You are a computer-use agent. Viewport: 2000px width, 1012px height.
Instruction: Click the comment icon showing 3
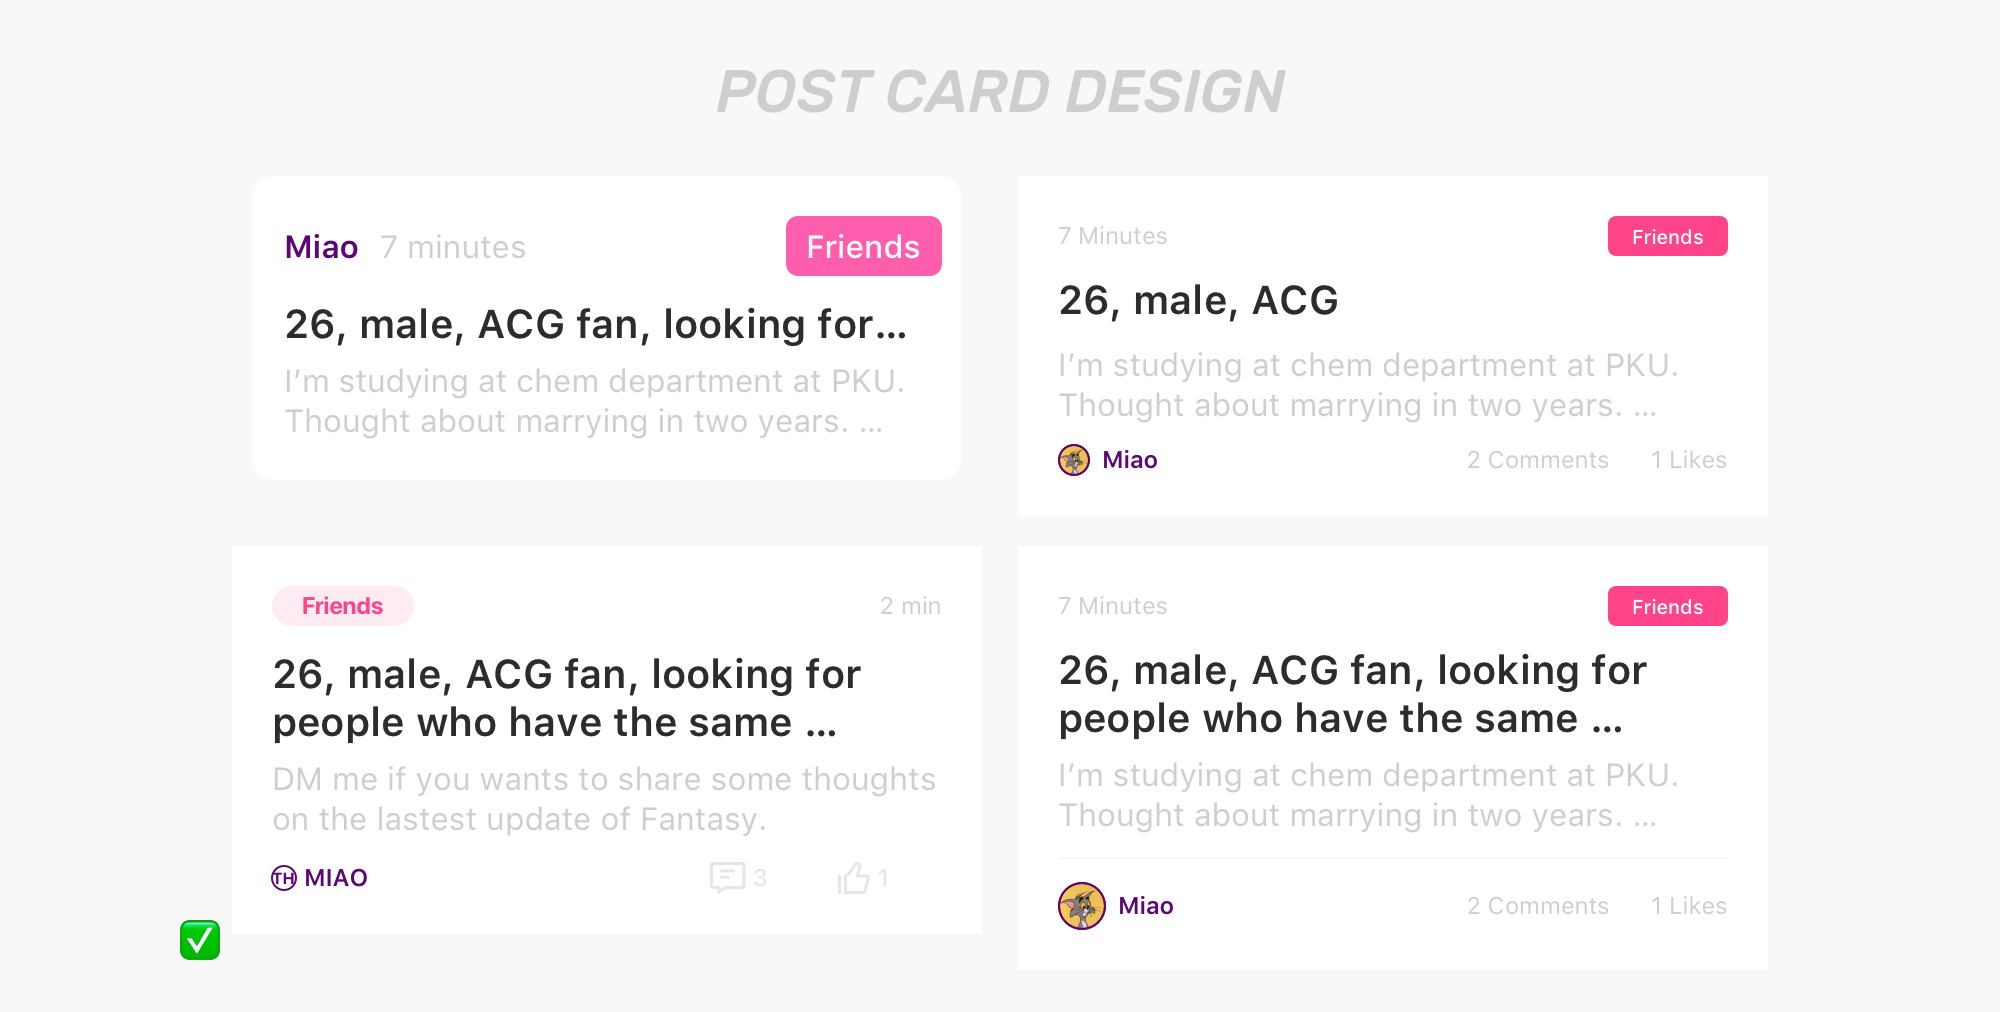(727, 877)
